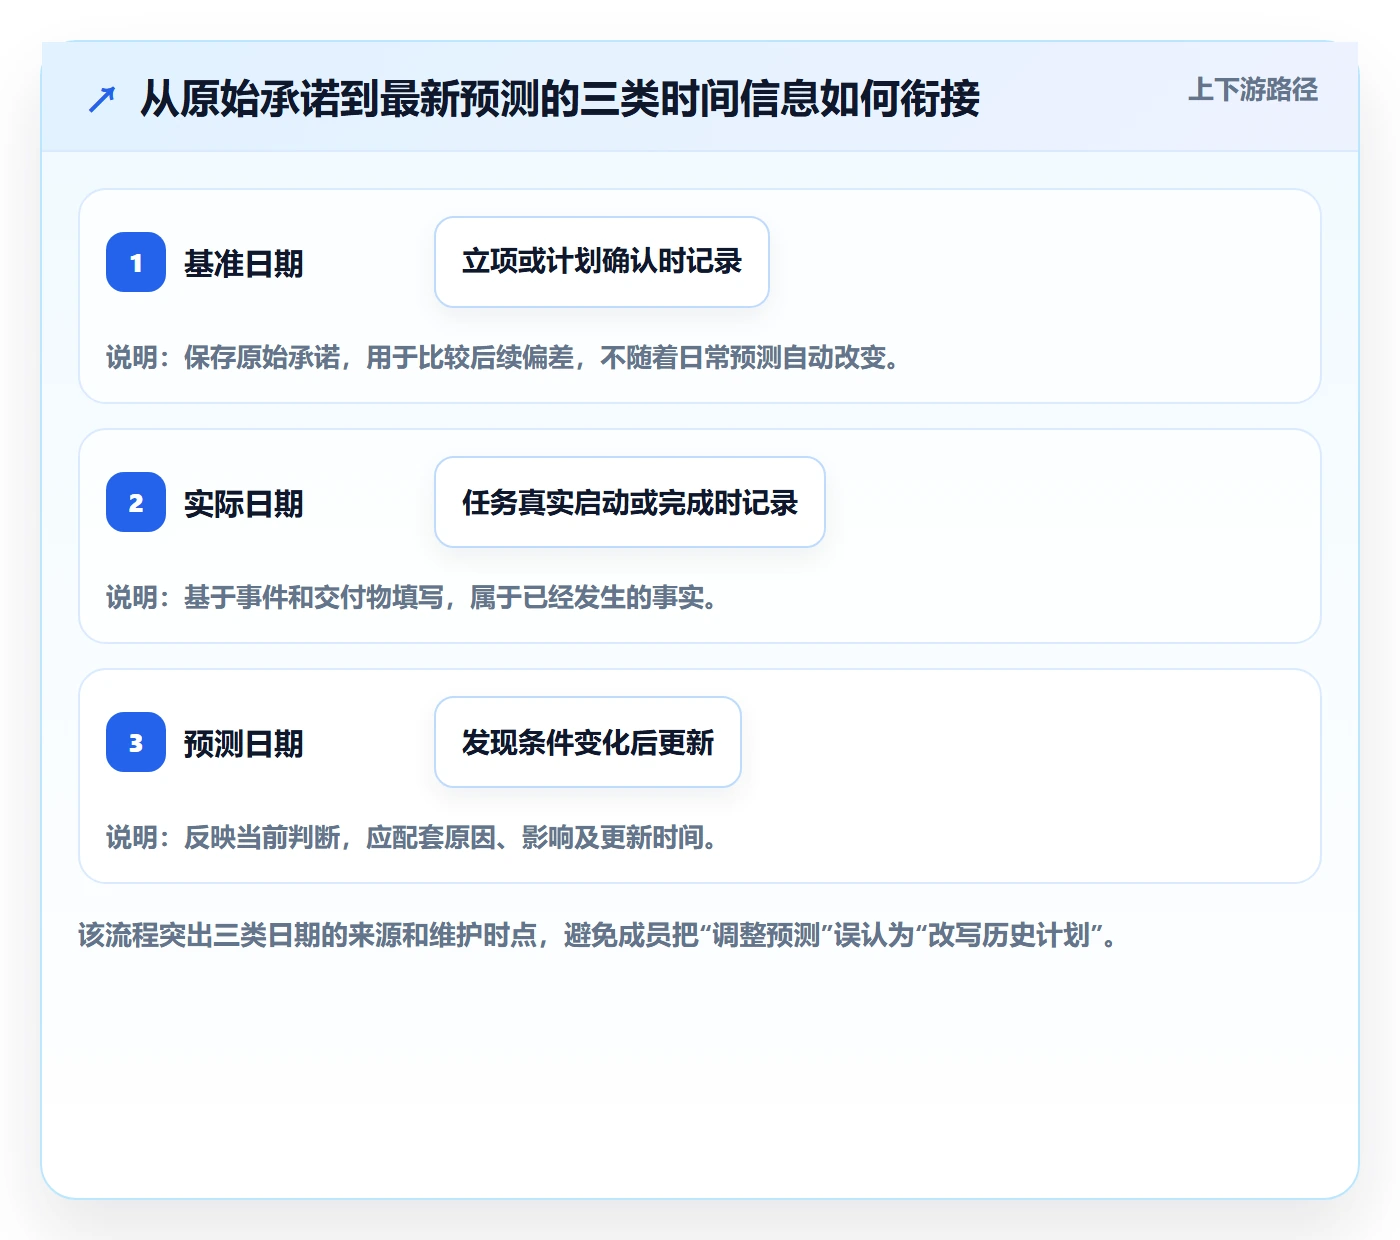The image size is (1400, 1240).
Task: Click the description starting 说明：保存原始承诺
Action: click(x=503, y=358)
